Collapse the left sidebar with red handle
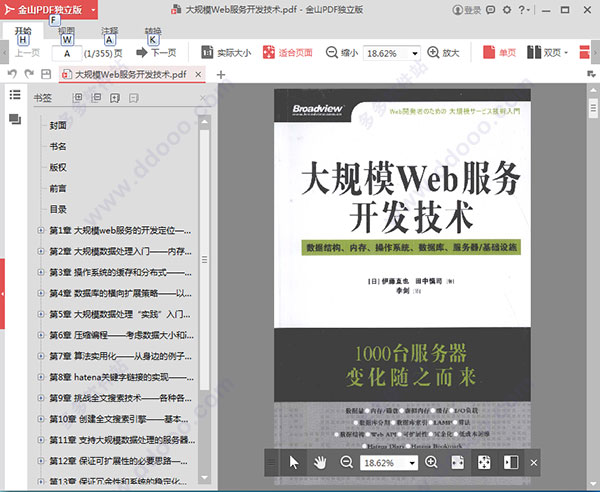 pyautogui.click(x=2, y=294)
